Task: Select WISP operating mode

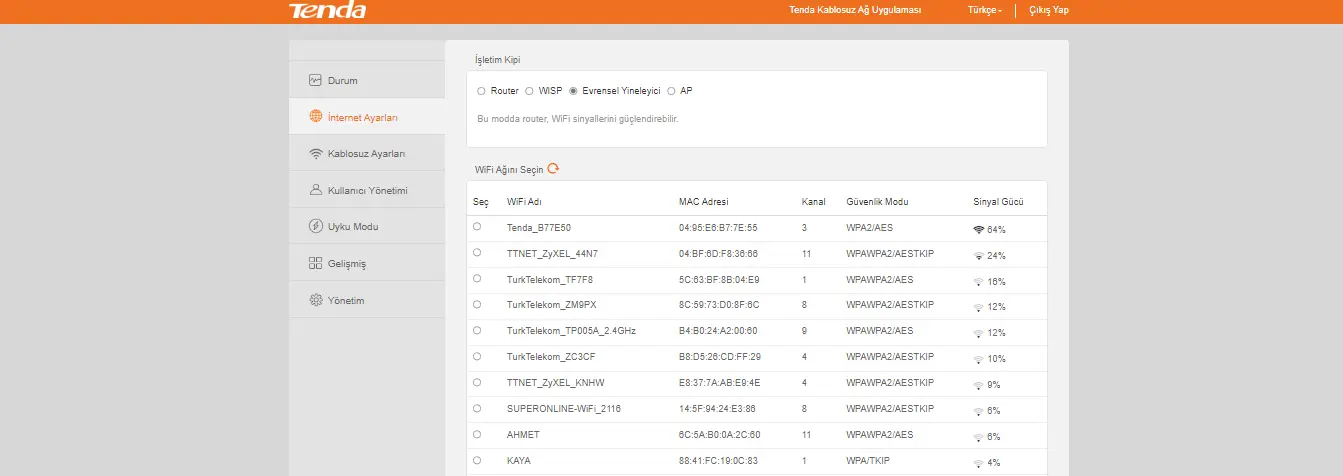Action: click(529, 90)
